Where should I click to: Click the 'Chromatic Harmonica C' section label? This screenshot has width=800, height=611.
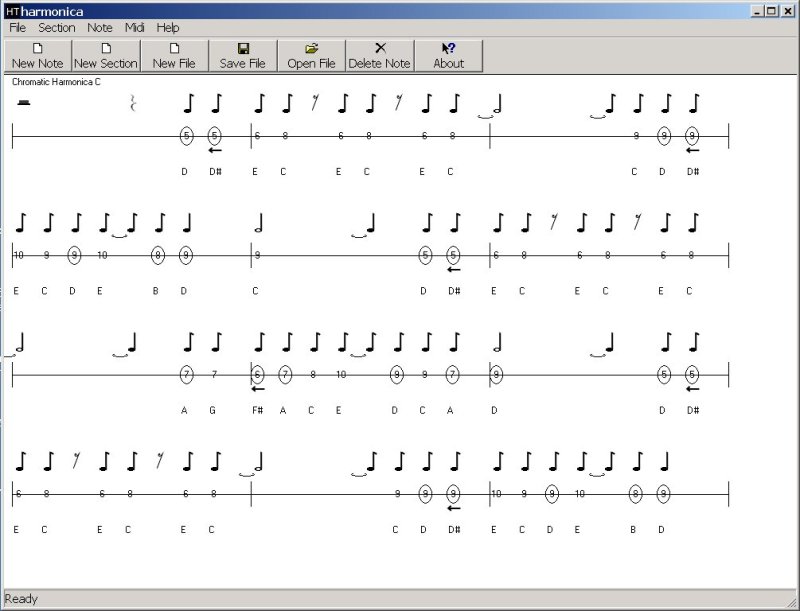[x=56, y=82]
